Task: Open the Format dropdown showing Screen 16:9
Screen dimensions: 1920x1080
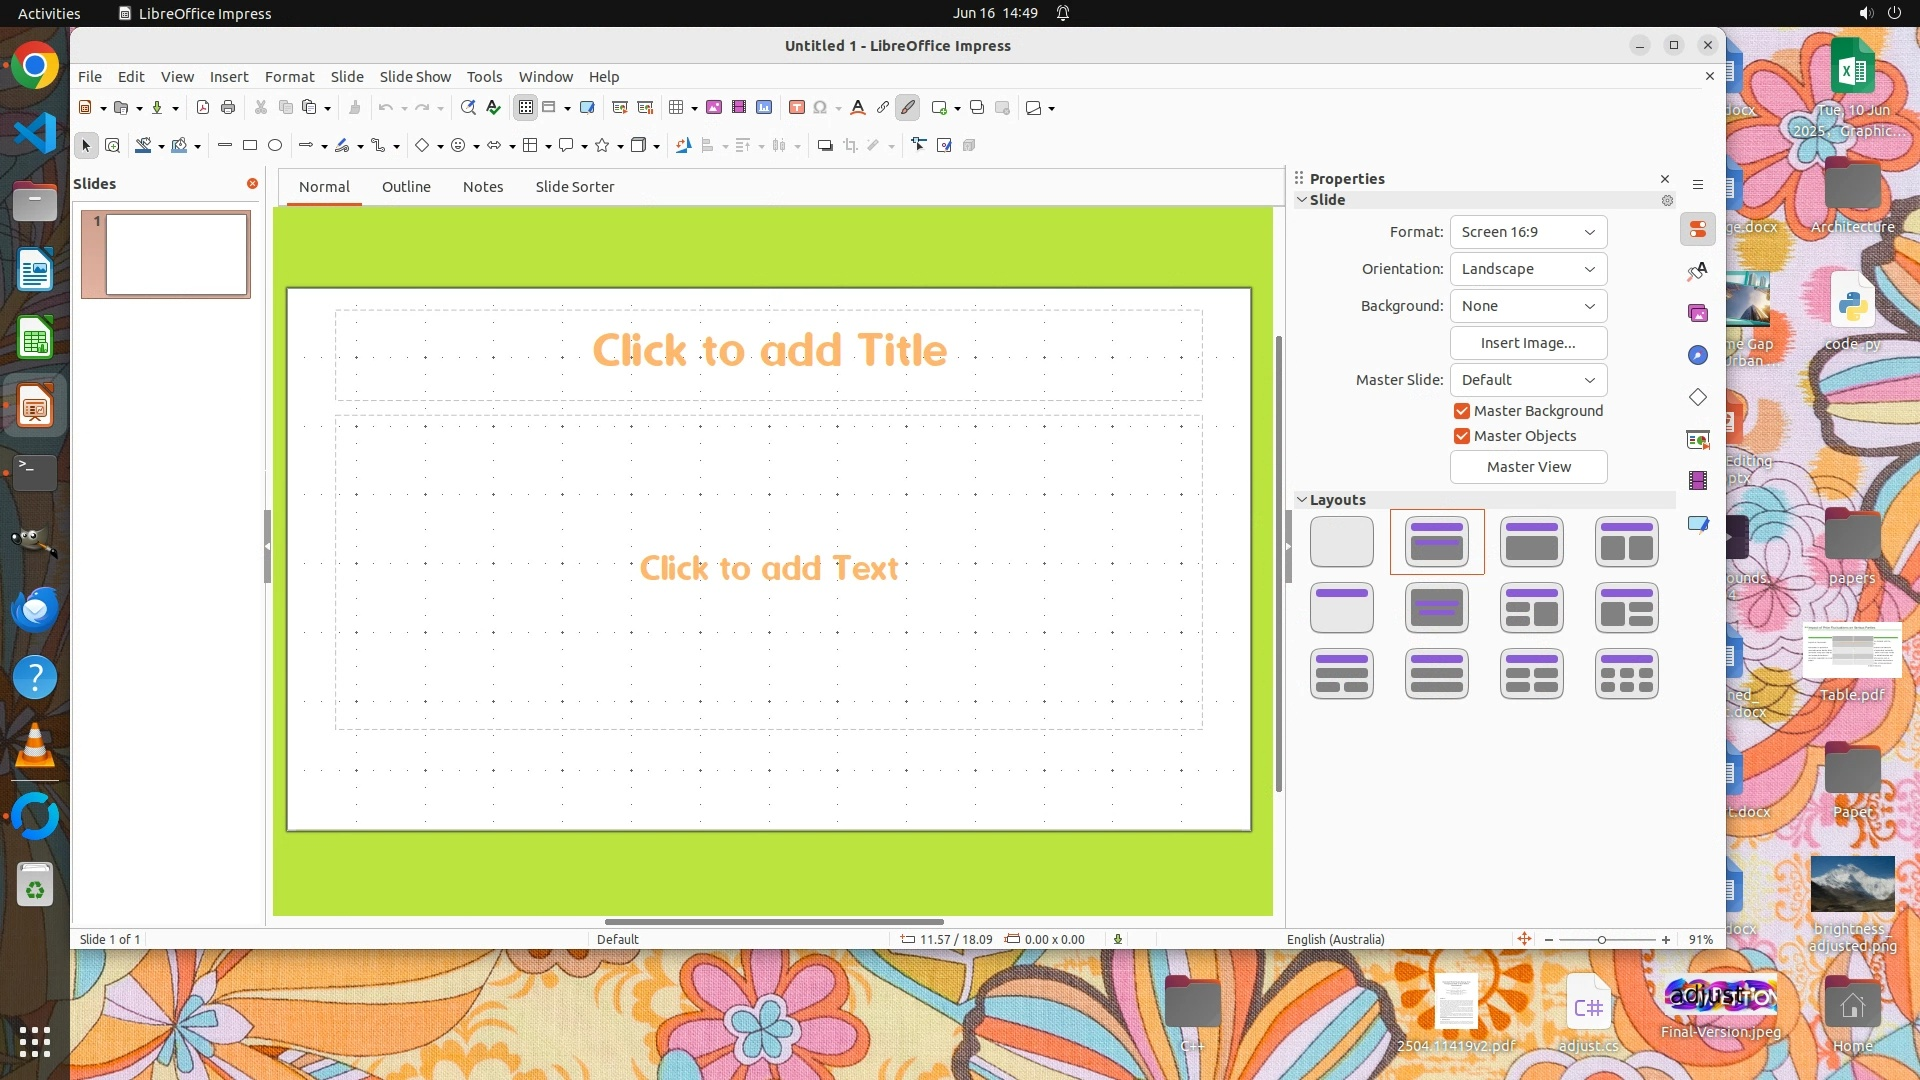Action: [x=1528, y=232]
